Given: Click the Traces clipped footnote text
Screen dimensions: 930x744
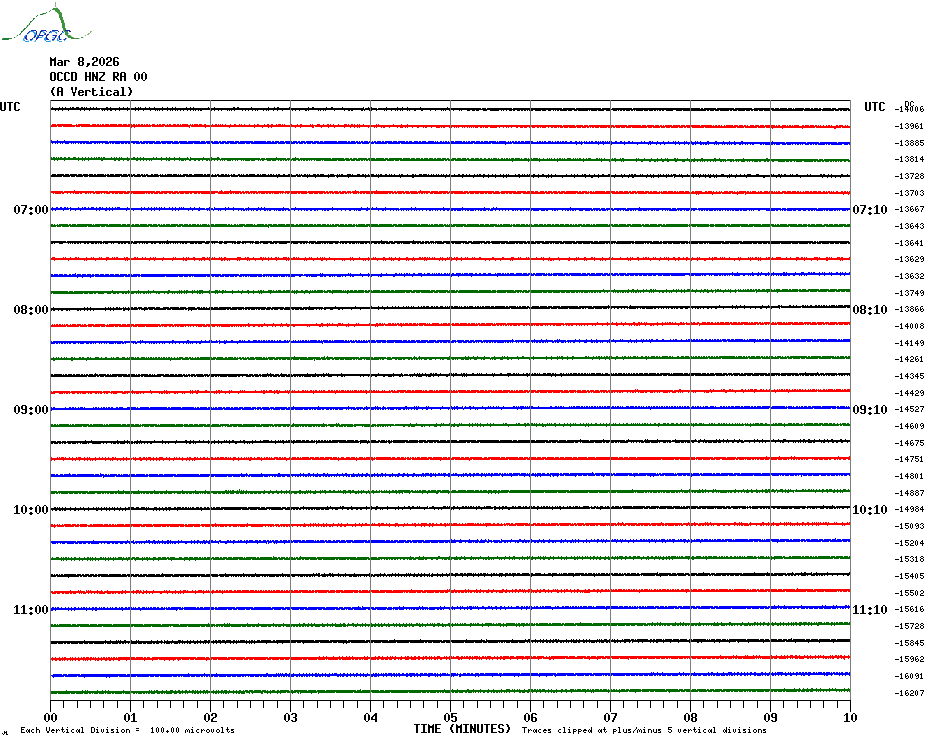Looking at the screenshot, I should click(644, 730).
